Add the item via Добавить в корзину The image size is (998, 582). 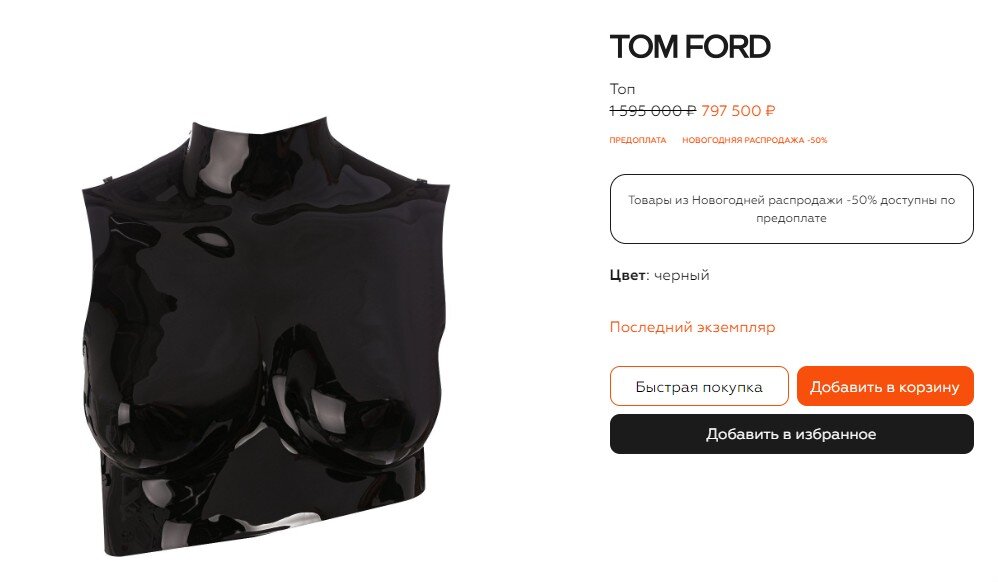885,386
